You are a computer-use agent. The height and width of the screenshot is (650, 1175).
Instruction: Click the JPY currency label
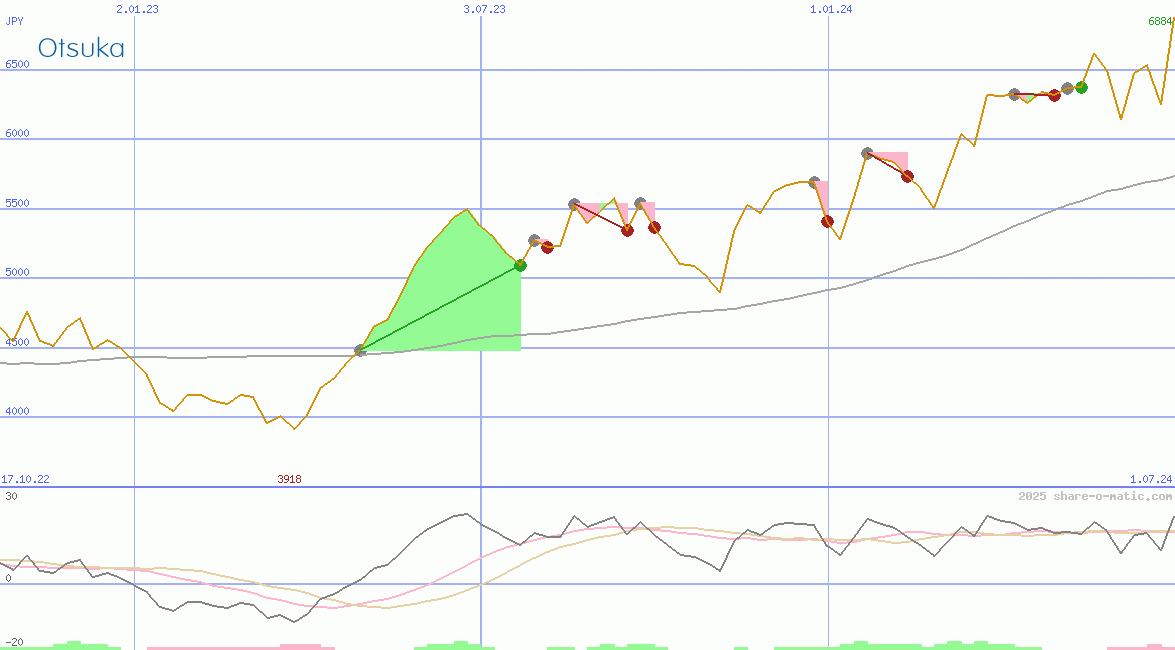click(14, 20)
